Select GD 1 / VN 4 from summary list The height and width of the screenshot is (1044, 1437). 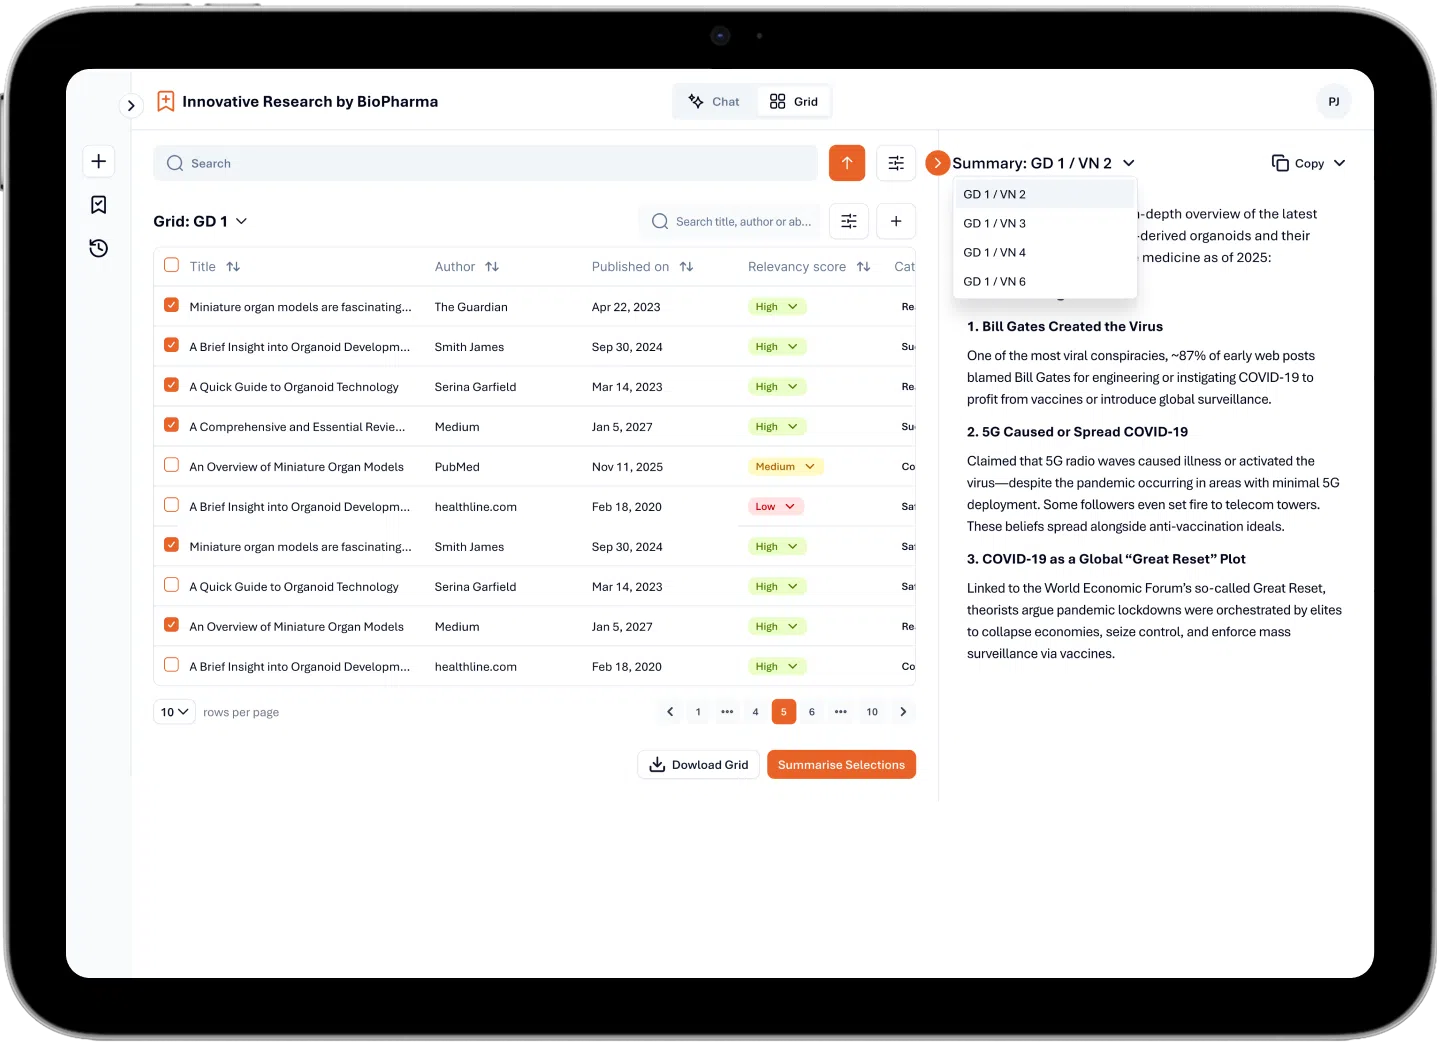pos(994,252)
